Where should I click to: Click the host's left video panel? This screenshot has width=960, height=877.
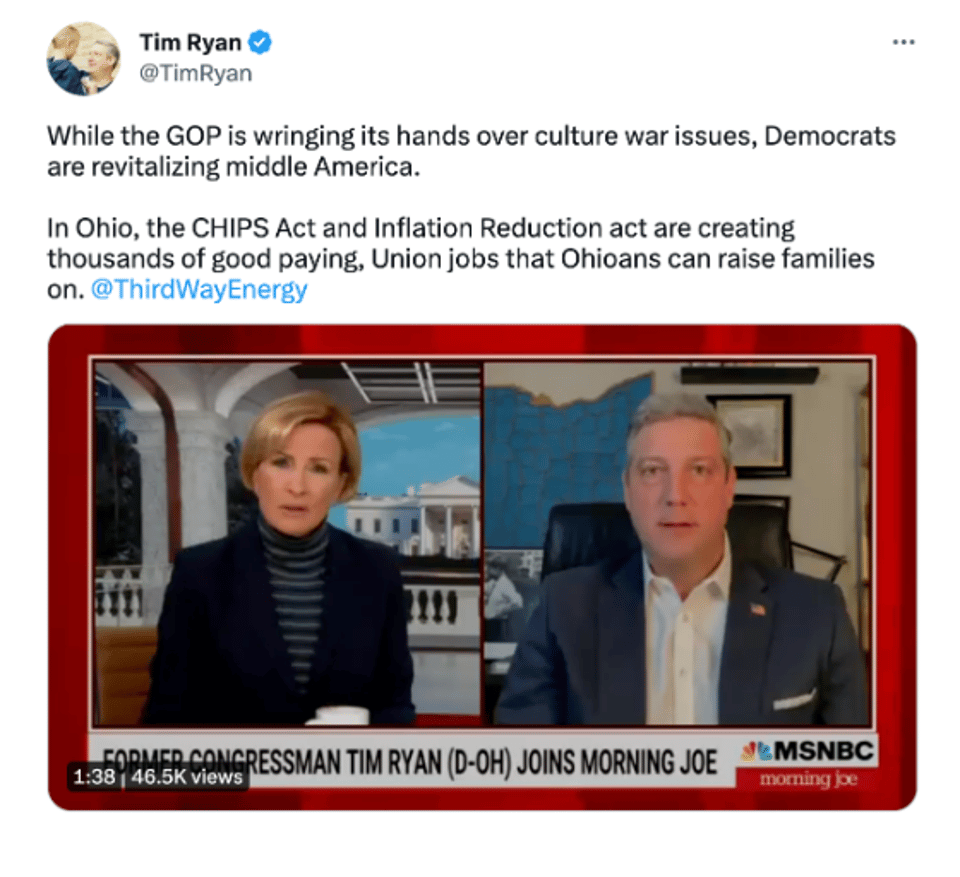tap(288, 544)
